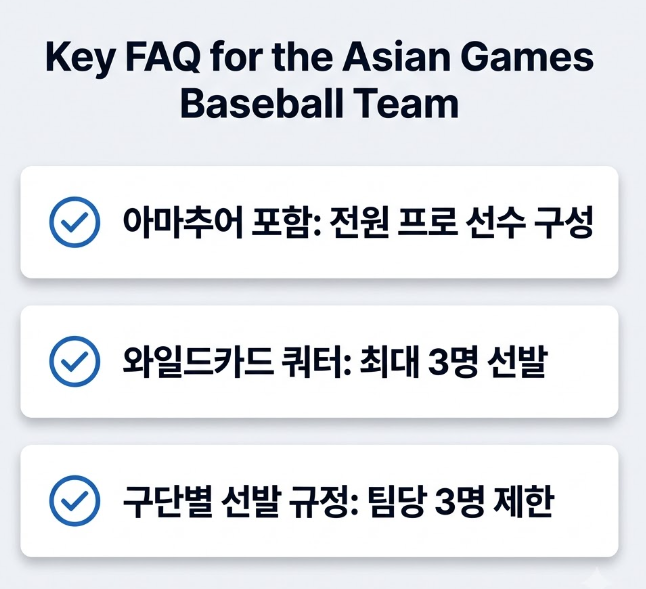Viewport: 646px width, 589px height.
Task: Click the words Asian Games in the heading
Action: tap(468, 57)
